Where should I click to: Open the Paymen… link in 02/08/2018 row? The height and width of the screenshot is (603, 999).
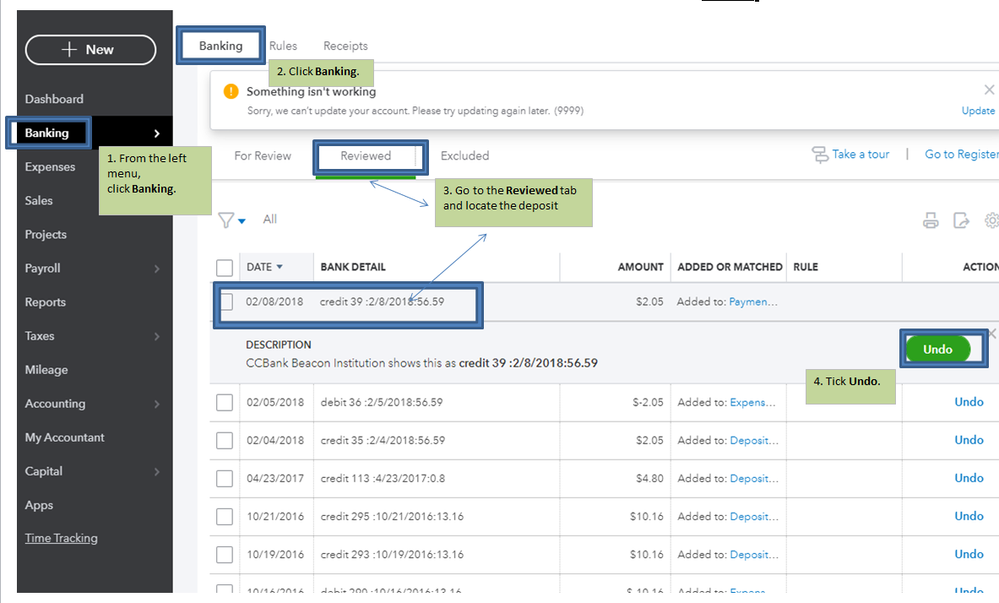point(753,302)
